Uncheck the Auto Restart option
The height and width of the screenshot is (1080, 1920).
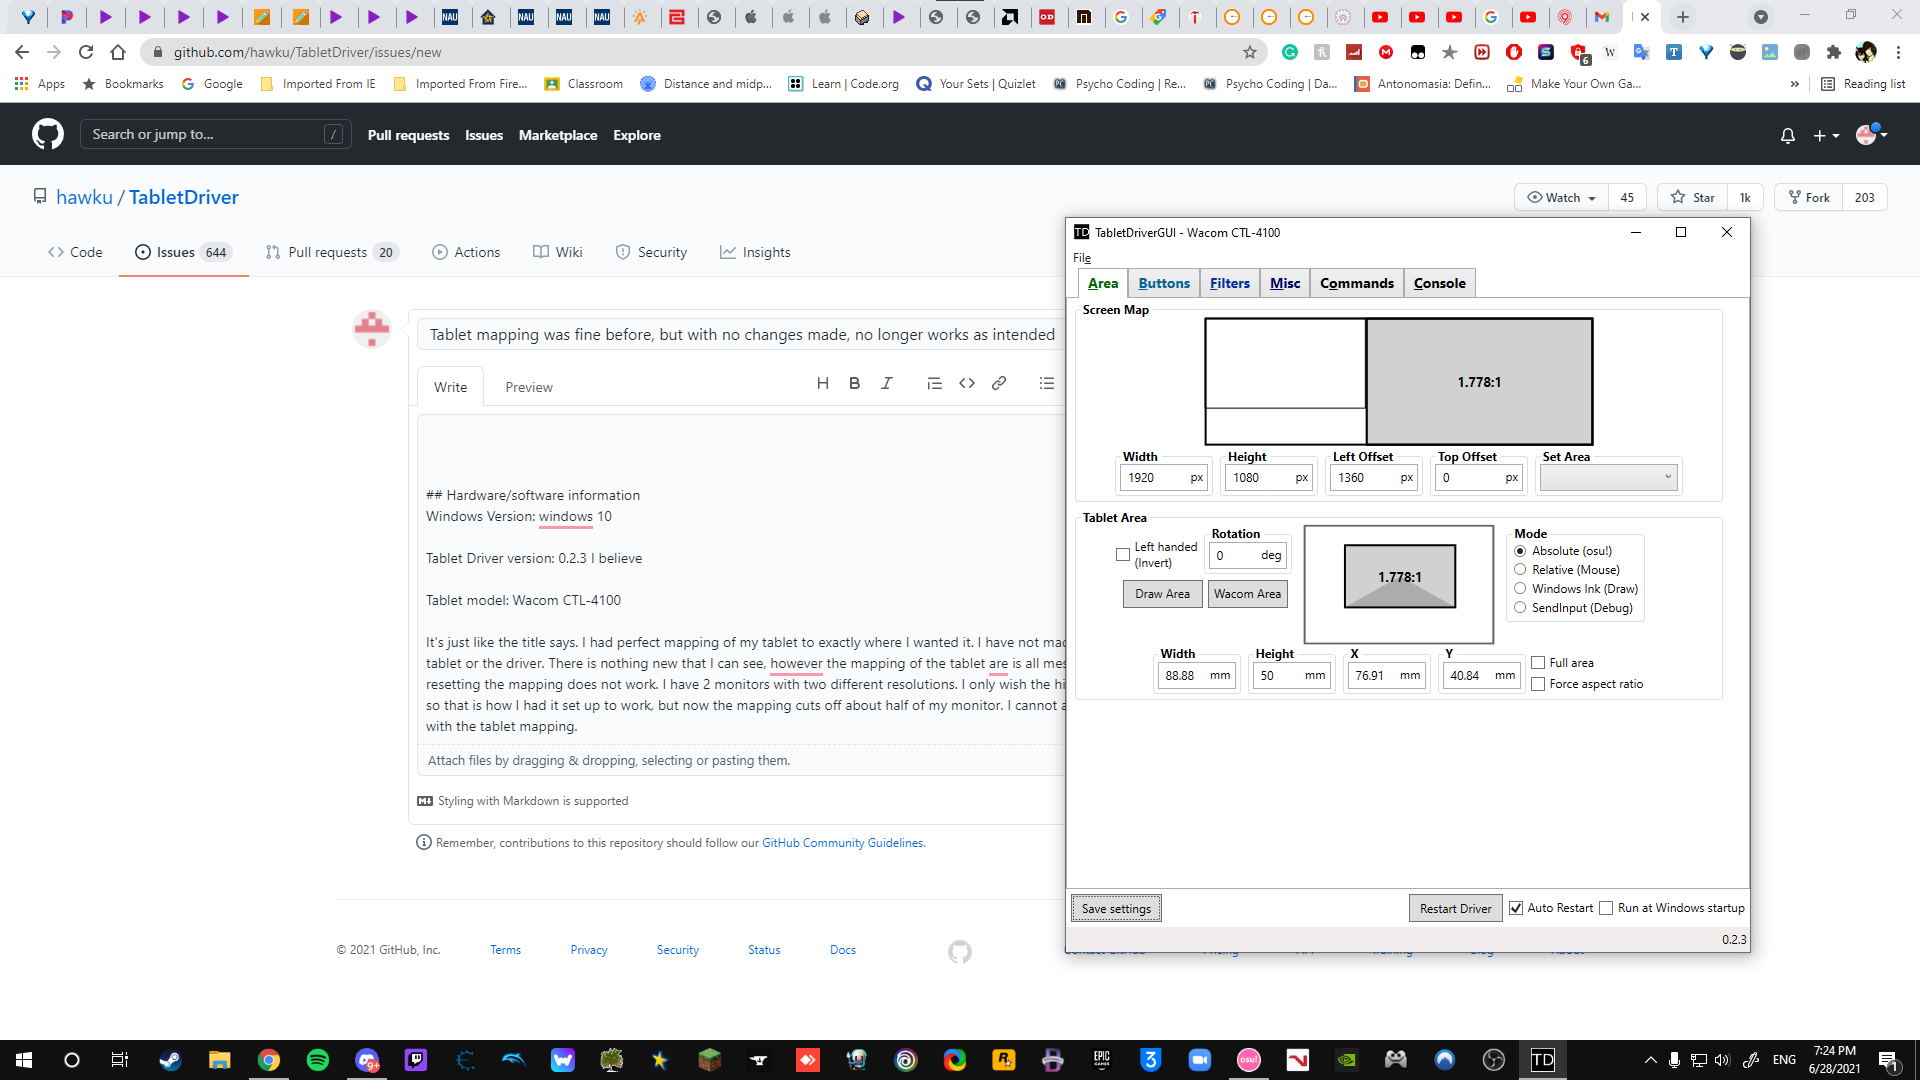pos(1514,907)
